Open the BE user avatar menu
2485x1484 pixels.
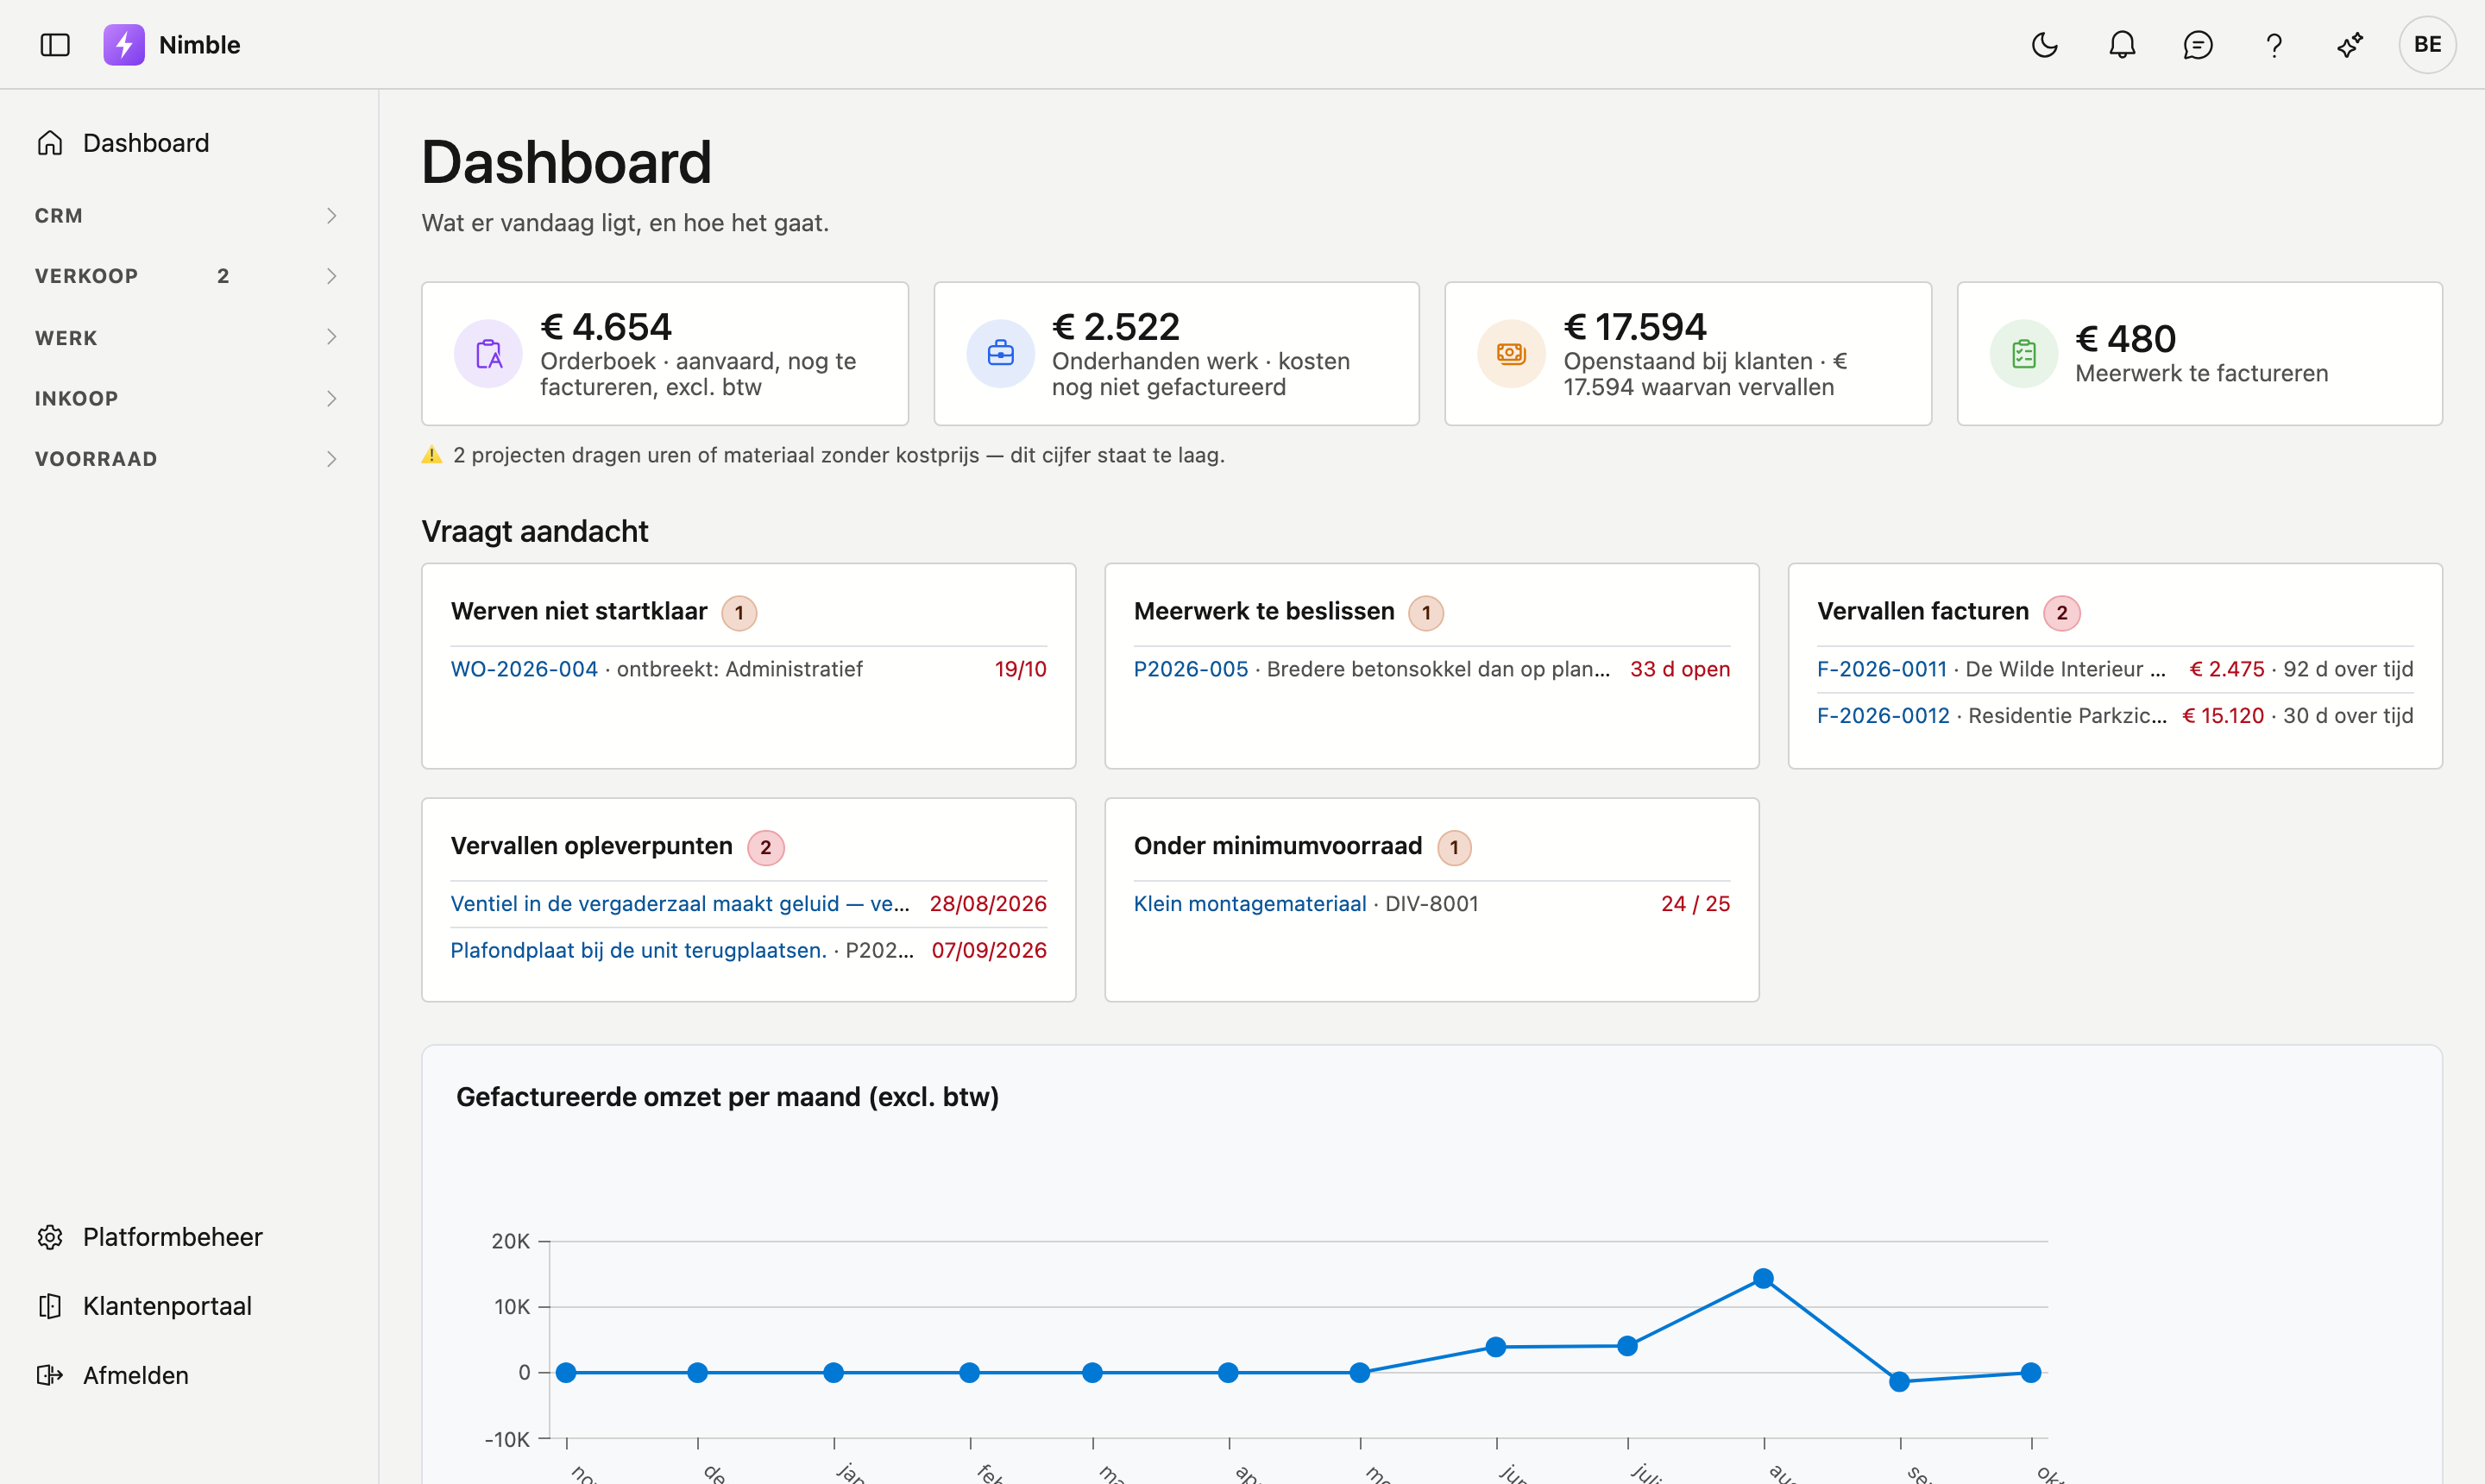coord(2427,45)
